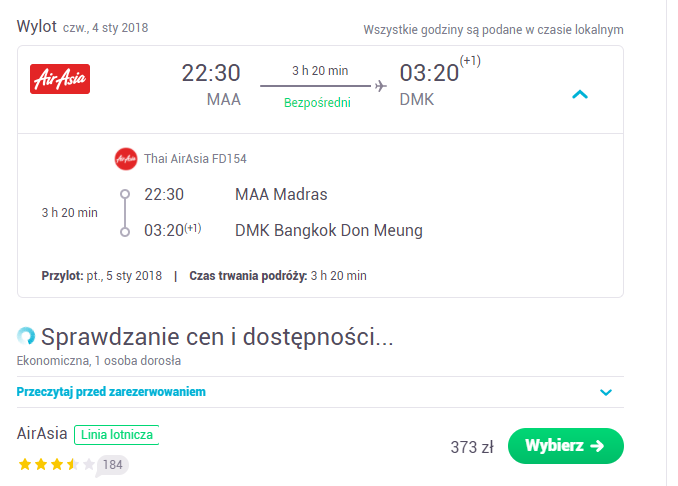678x486 pixels.
Task: Click the airplane icon on route line
Action: pyautogui.click(x=381, y=86)
